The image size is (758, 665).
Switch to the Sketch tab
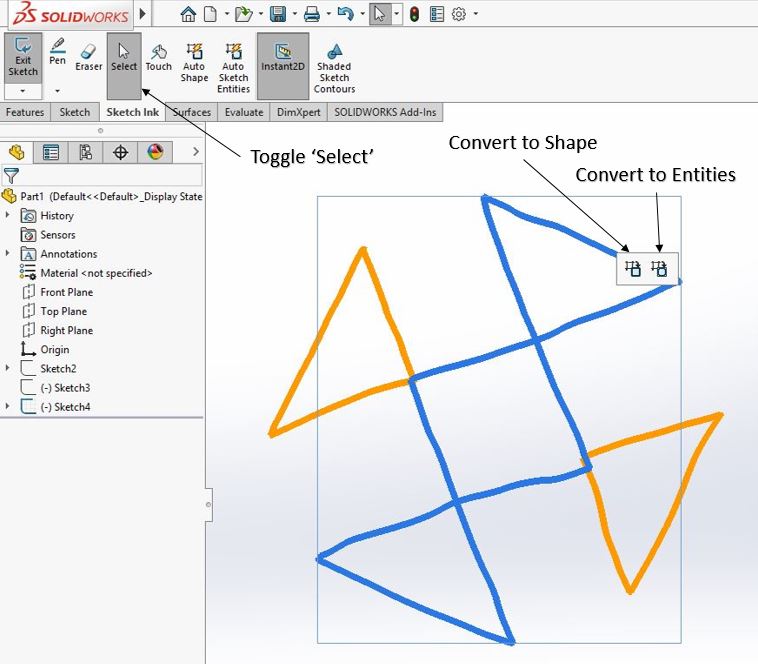[x=75, y=112]
